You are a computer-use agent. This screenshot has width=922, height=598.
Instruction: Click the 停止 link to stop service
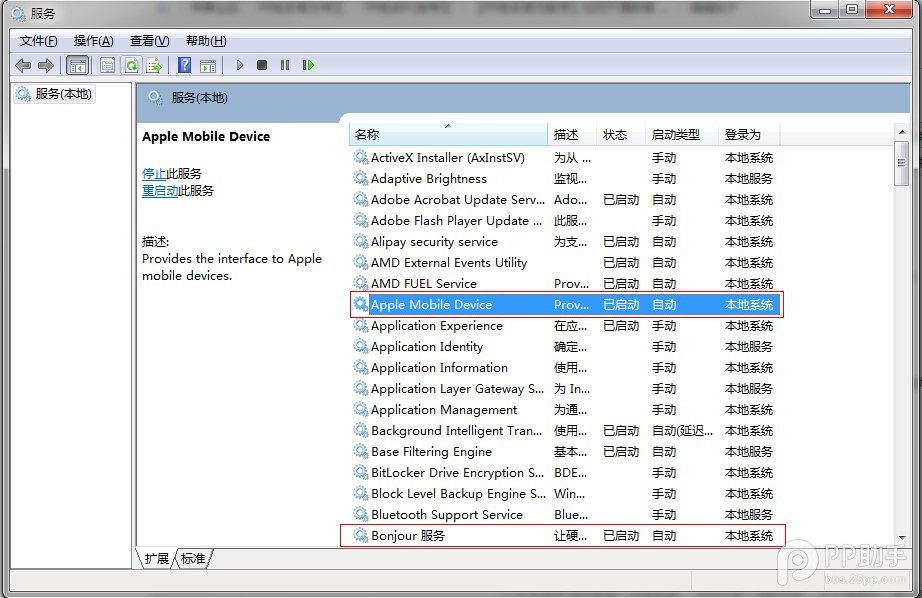pyautogui.click(x=154, y=173)
